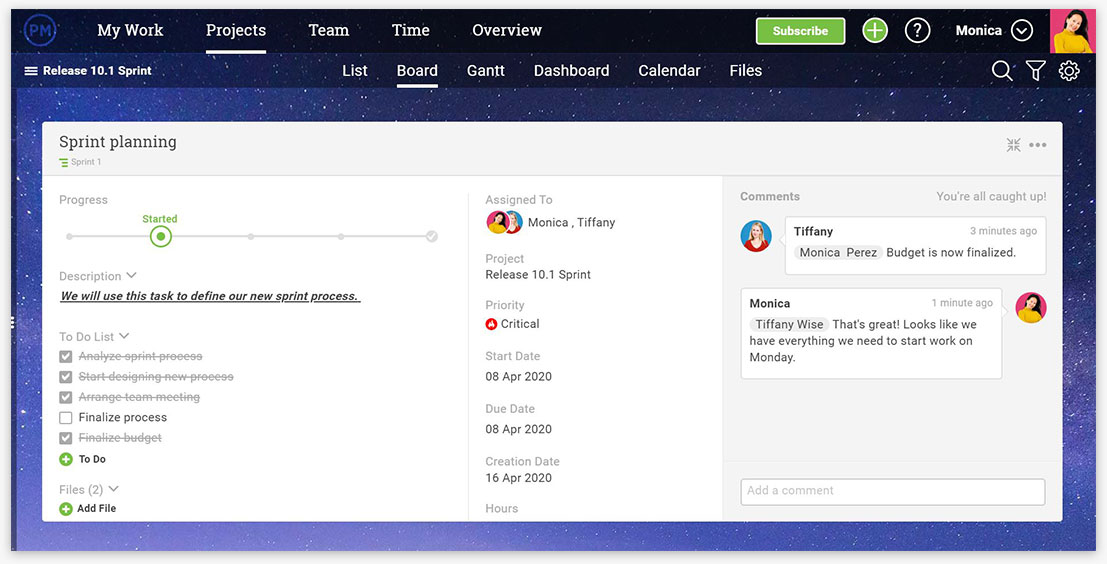Click the Sprint 1 list icon
The height and width of the screenshot is (564, 1107).
point(64,162)
